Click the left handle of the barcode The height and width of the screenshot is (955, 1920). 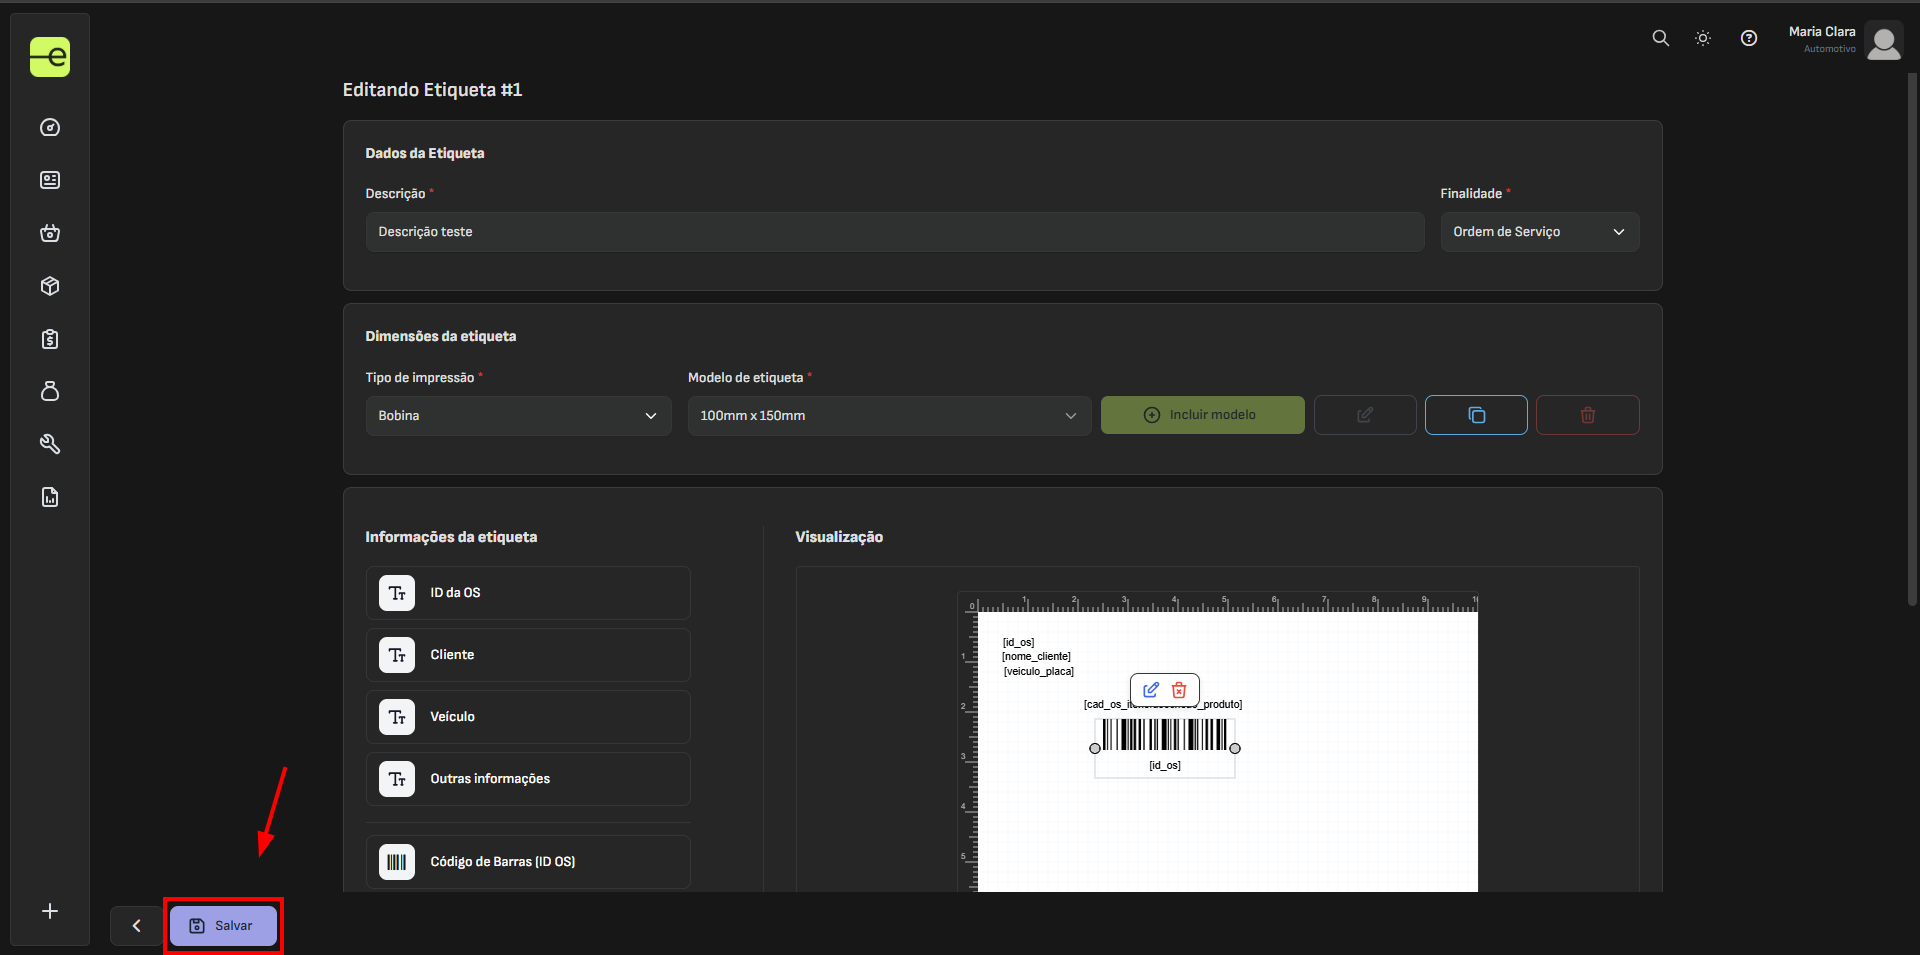coord(1095,748)
